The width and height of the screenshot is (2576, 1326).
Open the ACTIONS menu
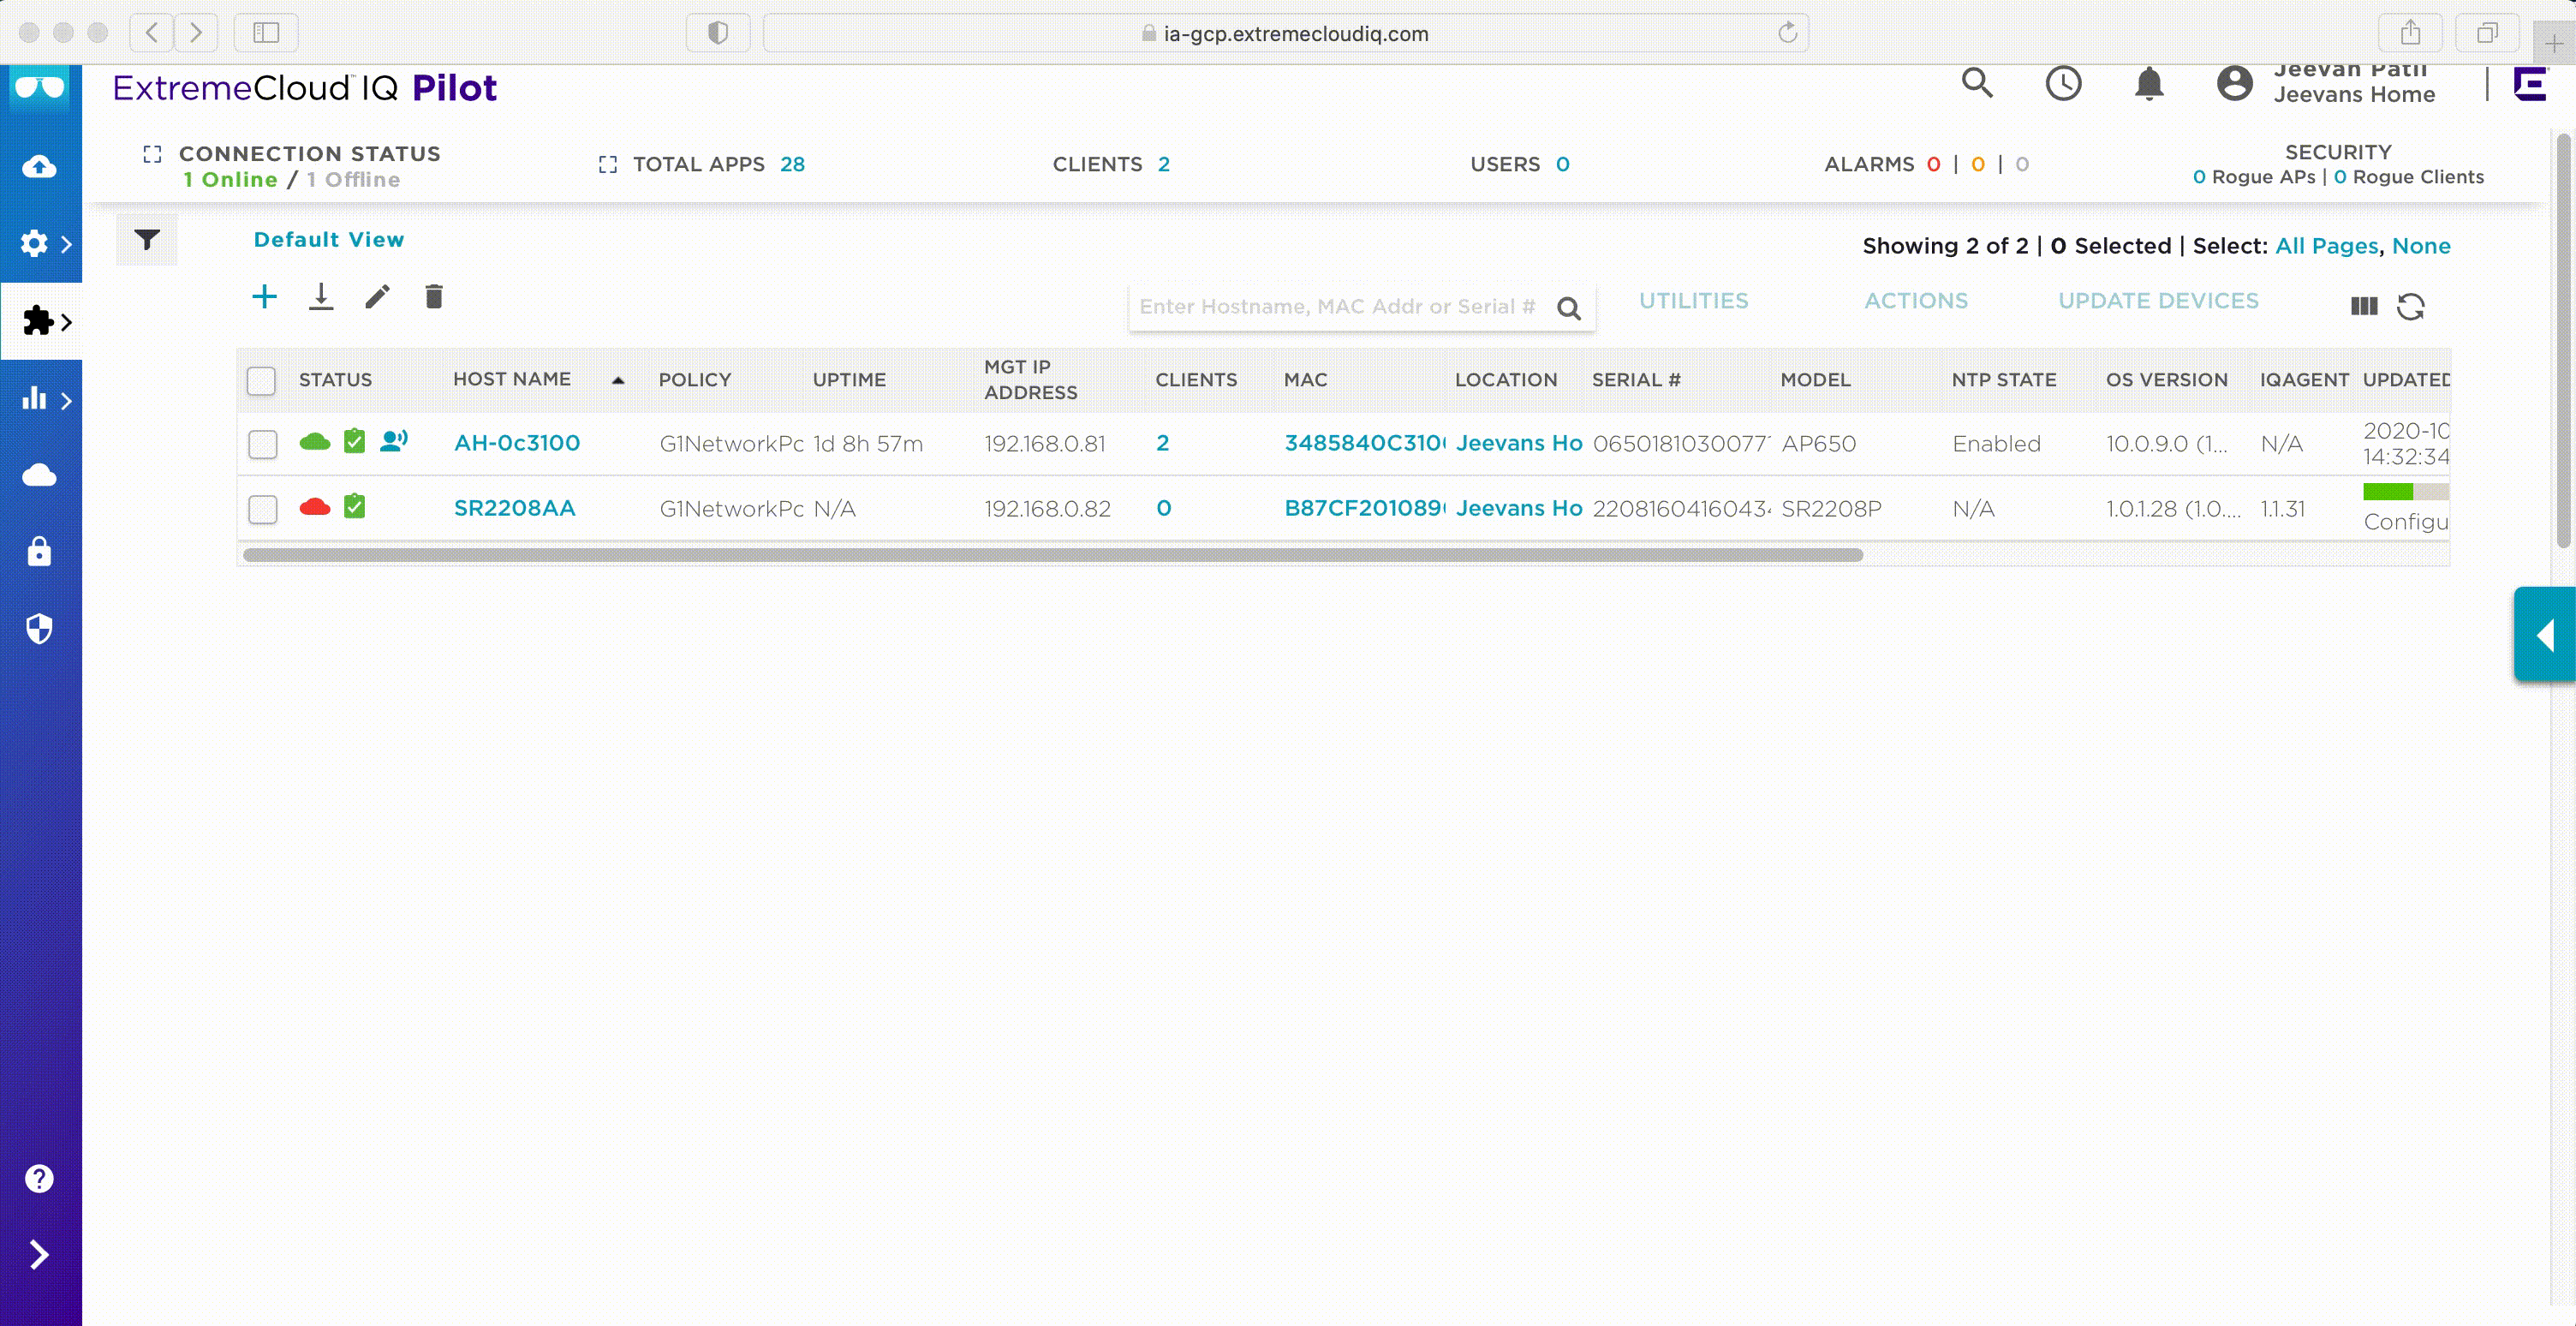tap(1915, 301)
